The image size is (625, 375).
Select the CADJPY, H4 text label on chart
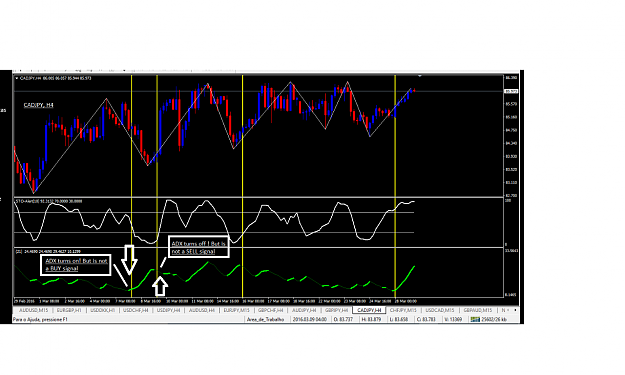pyautogui.click(x=38, y=105)
